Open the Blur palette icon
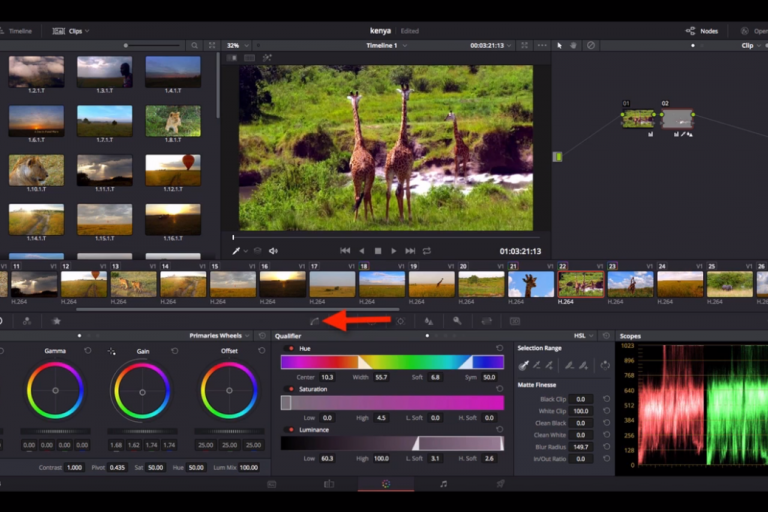768x512 pixels. pyautogui.click(x=429, y=321)
